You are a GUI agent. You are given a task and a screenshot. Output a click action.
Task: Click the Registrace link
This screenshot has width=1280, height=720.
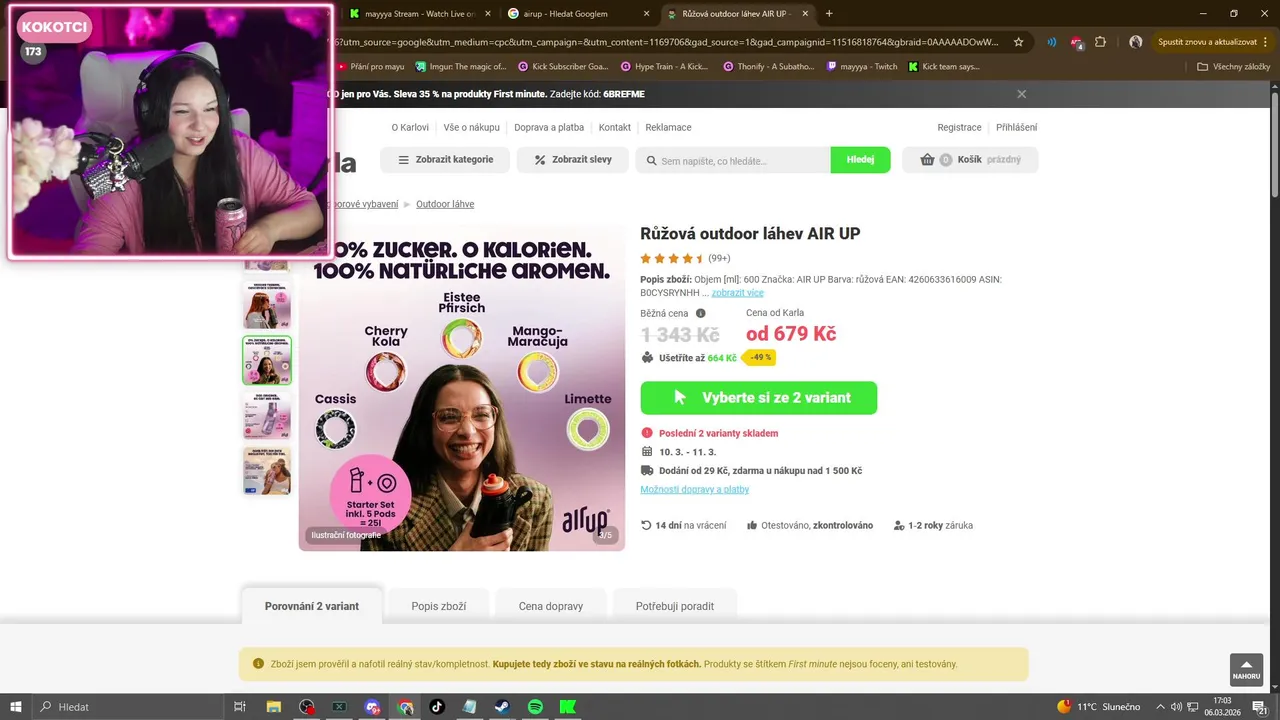(x=959, y=127)
